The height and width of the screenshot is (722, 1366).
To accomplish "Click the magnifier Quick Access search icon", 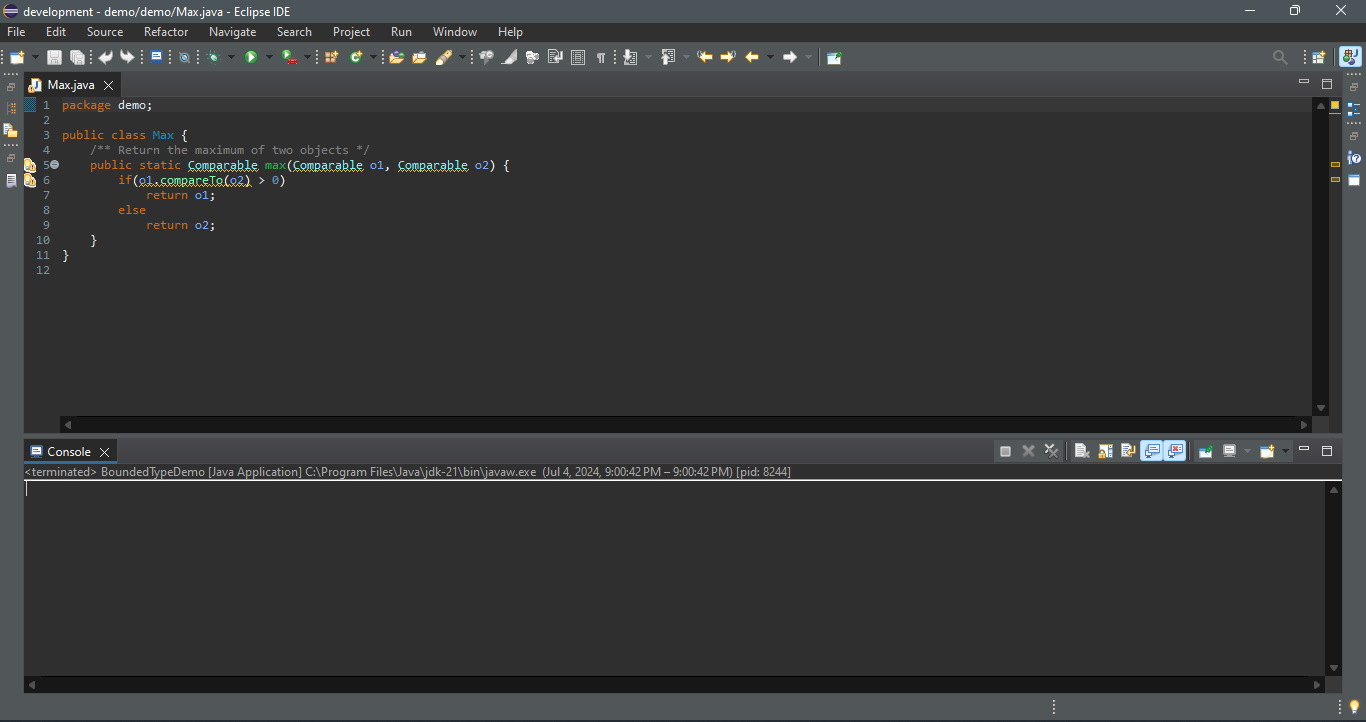I will pyautogui.click(x=1280, y=57).
